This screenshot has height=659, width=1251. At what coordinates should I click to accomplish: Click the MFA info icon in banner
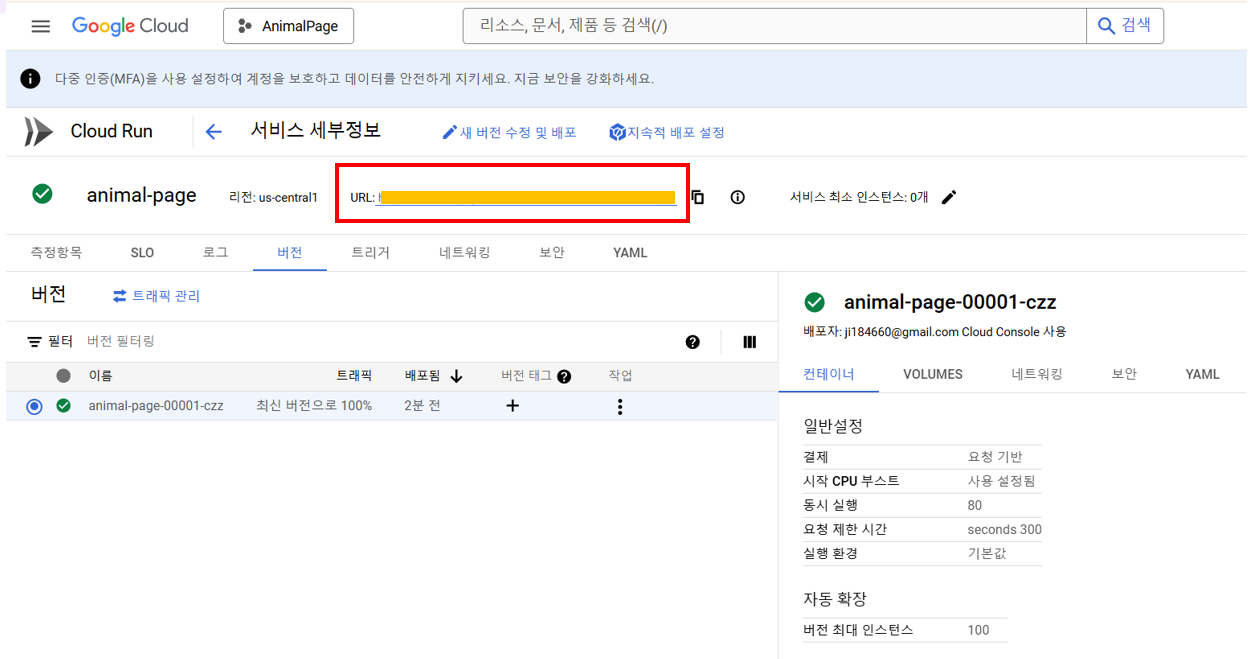point(31,78)
